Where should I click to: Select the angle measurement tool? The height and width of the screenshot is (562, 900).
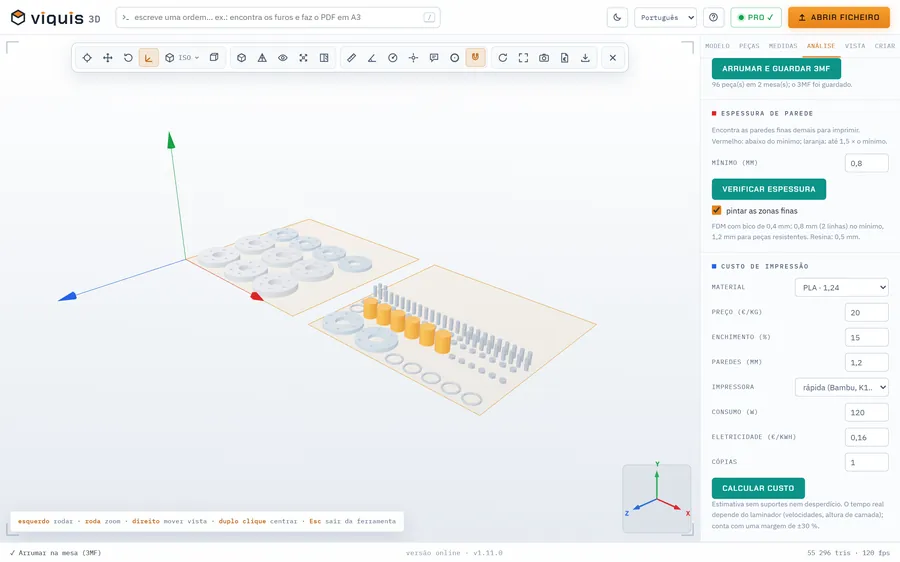(372, 58)
